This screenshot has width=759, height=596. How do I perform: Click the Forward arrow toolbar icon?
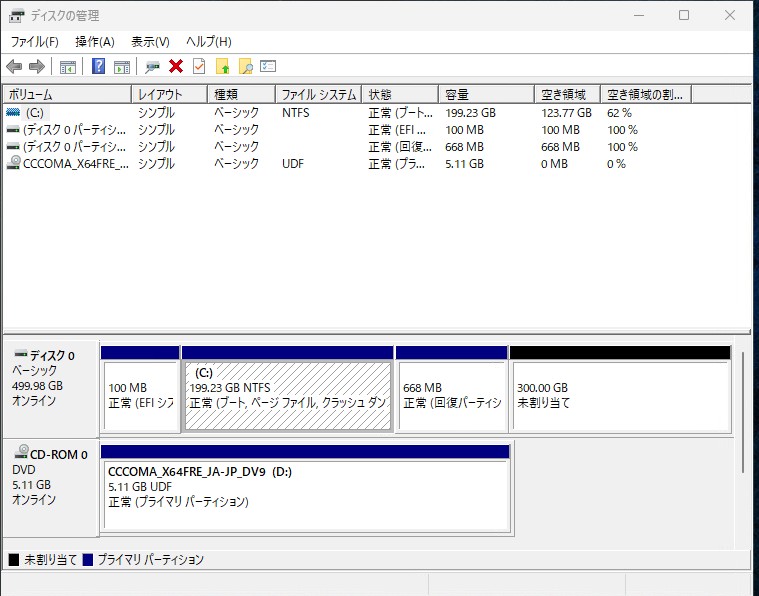coord(37,66)
